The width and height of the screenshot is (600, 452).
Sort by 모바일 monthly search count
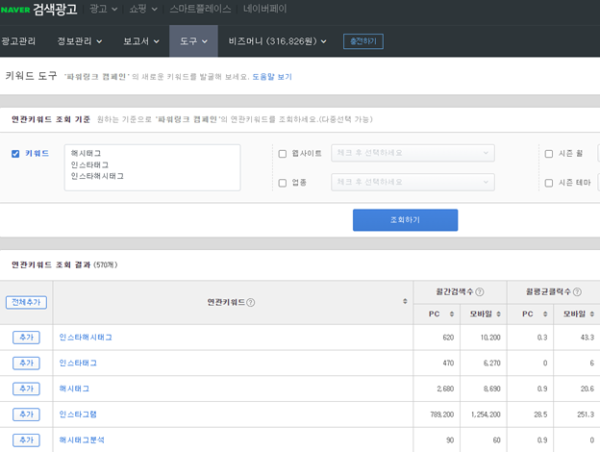(x=483, y=315)
